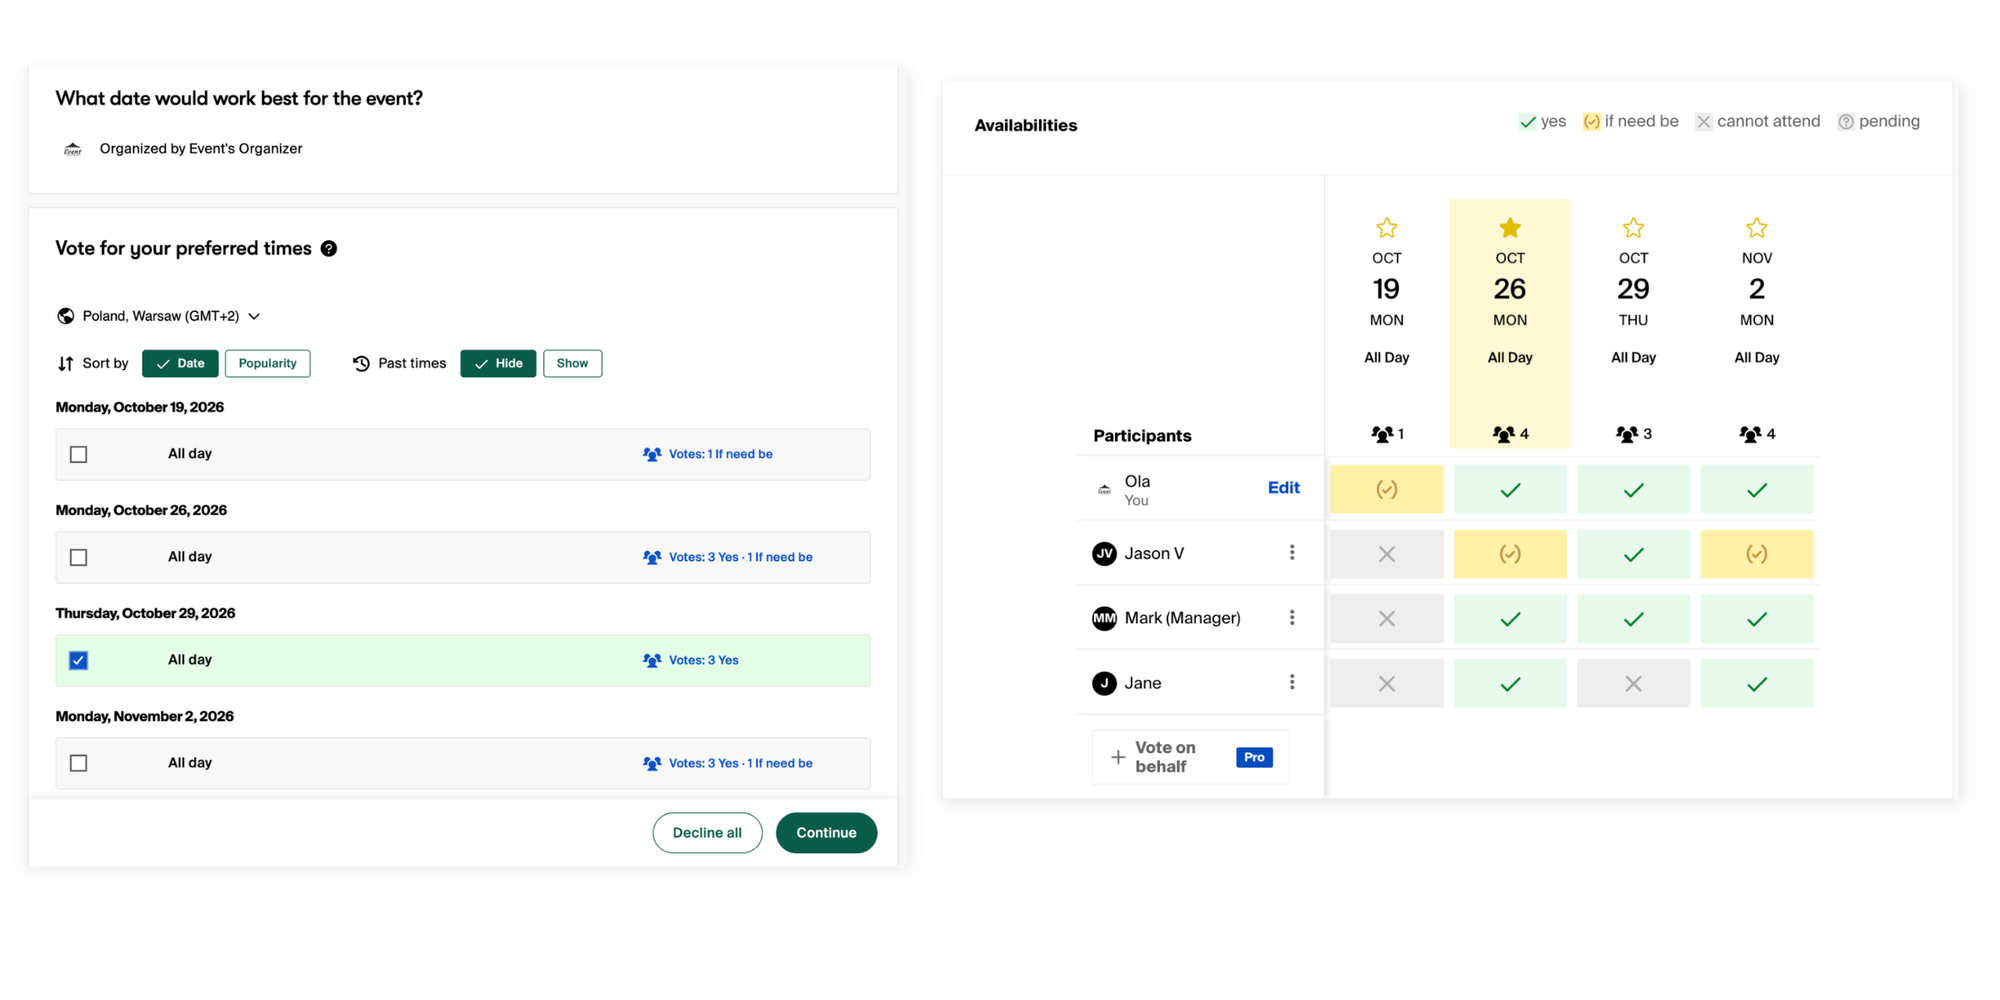Click the plus icon for Vote on behalf

pos(1118,757)
